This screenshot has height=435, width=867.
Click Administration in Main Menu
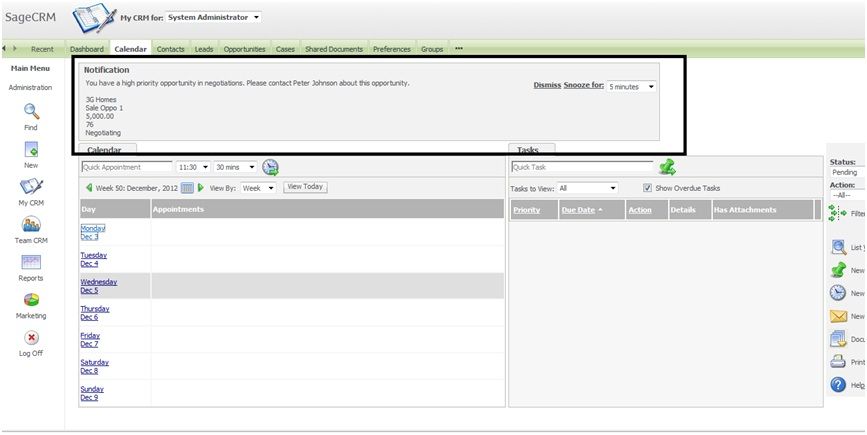pyautogui.click(x=30, y=87)
